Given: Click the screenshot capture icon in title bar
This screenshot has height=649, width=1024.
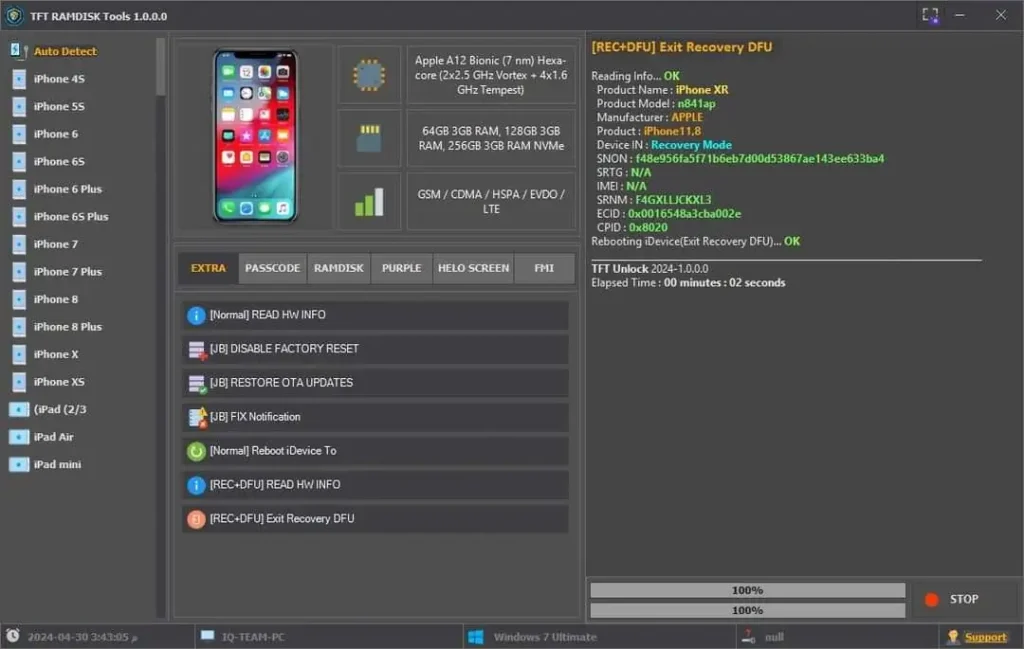Looking at the screenshot, I should (x=930, y=15).
